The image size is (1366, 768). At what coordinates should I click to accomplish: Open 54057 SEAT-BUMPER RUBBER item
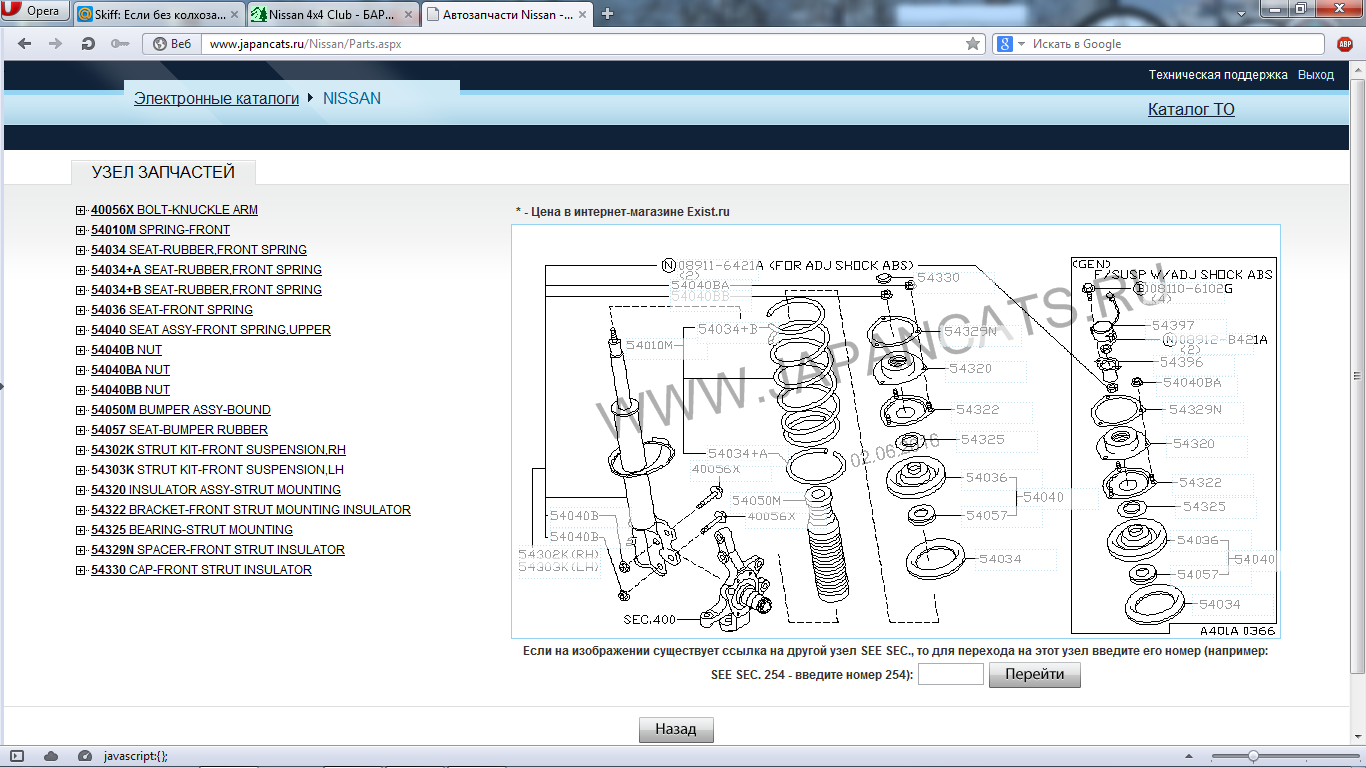point(179,430)
